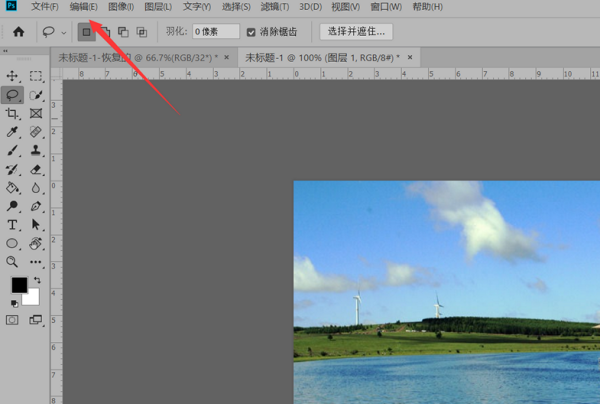The width and height of the screenshot is (600, 404).
Task: Click the black foreground color swatch
Action: [x=19, y=285]
